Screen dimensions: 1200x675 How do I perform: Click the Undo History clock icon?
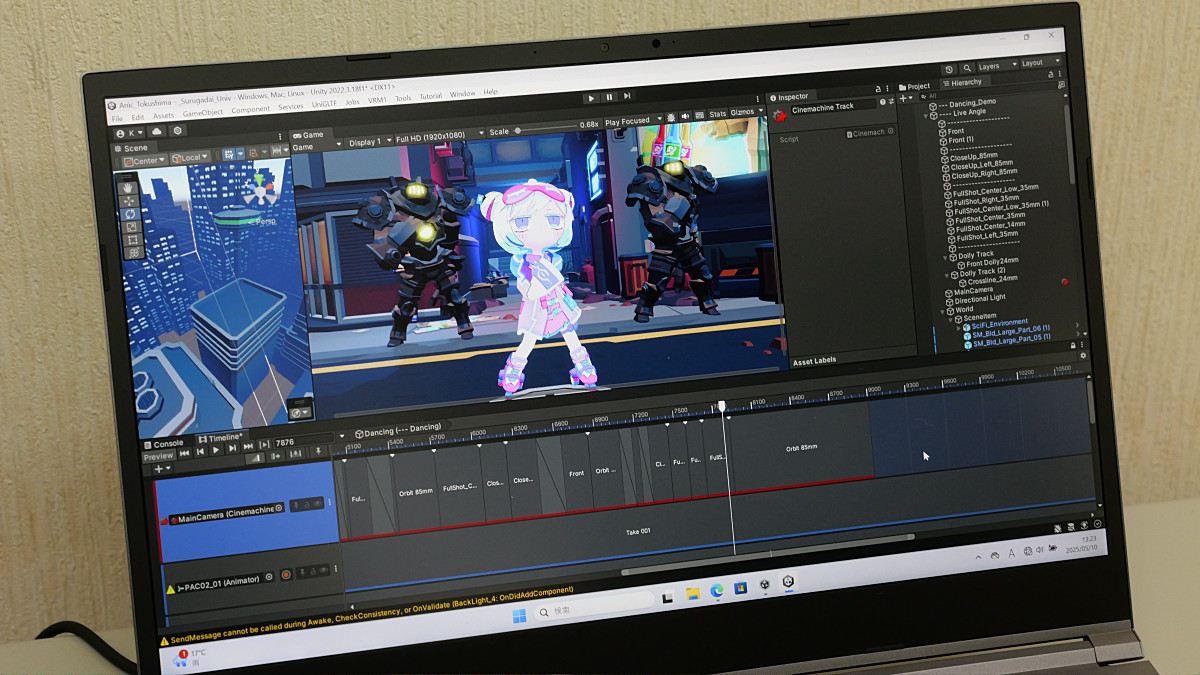pyautogui.click(x=949, y=69)
